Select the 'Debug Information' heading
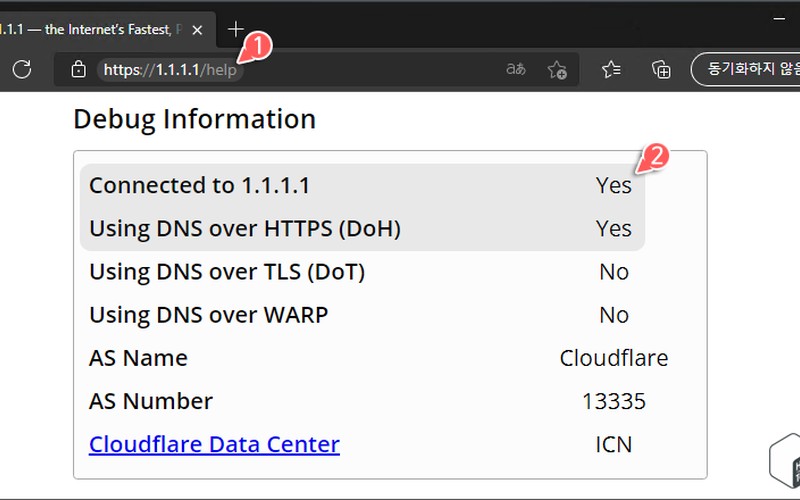The height and width of the screenshot is (500, 800). 194,119
